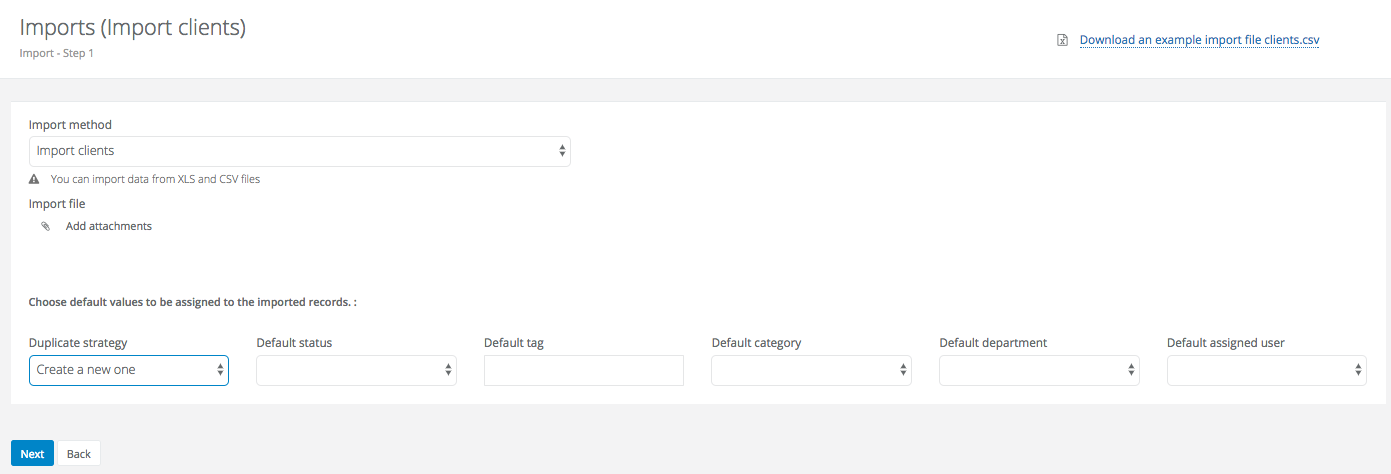1391x474 pixels.
Task: Click the XLS and CSV files hint text
Action: click(155, 180)
